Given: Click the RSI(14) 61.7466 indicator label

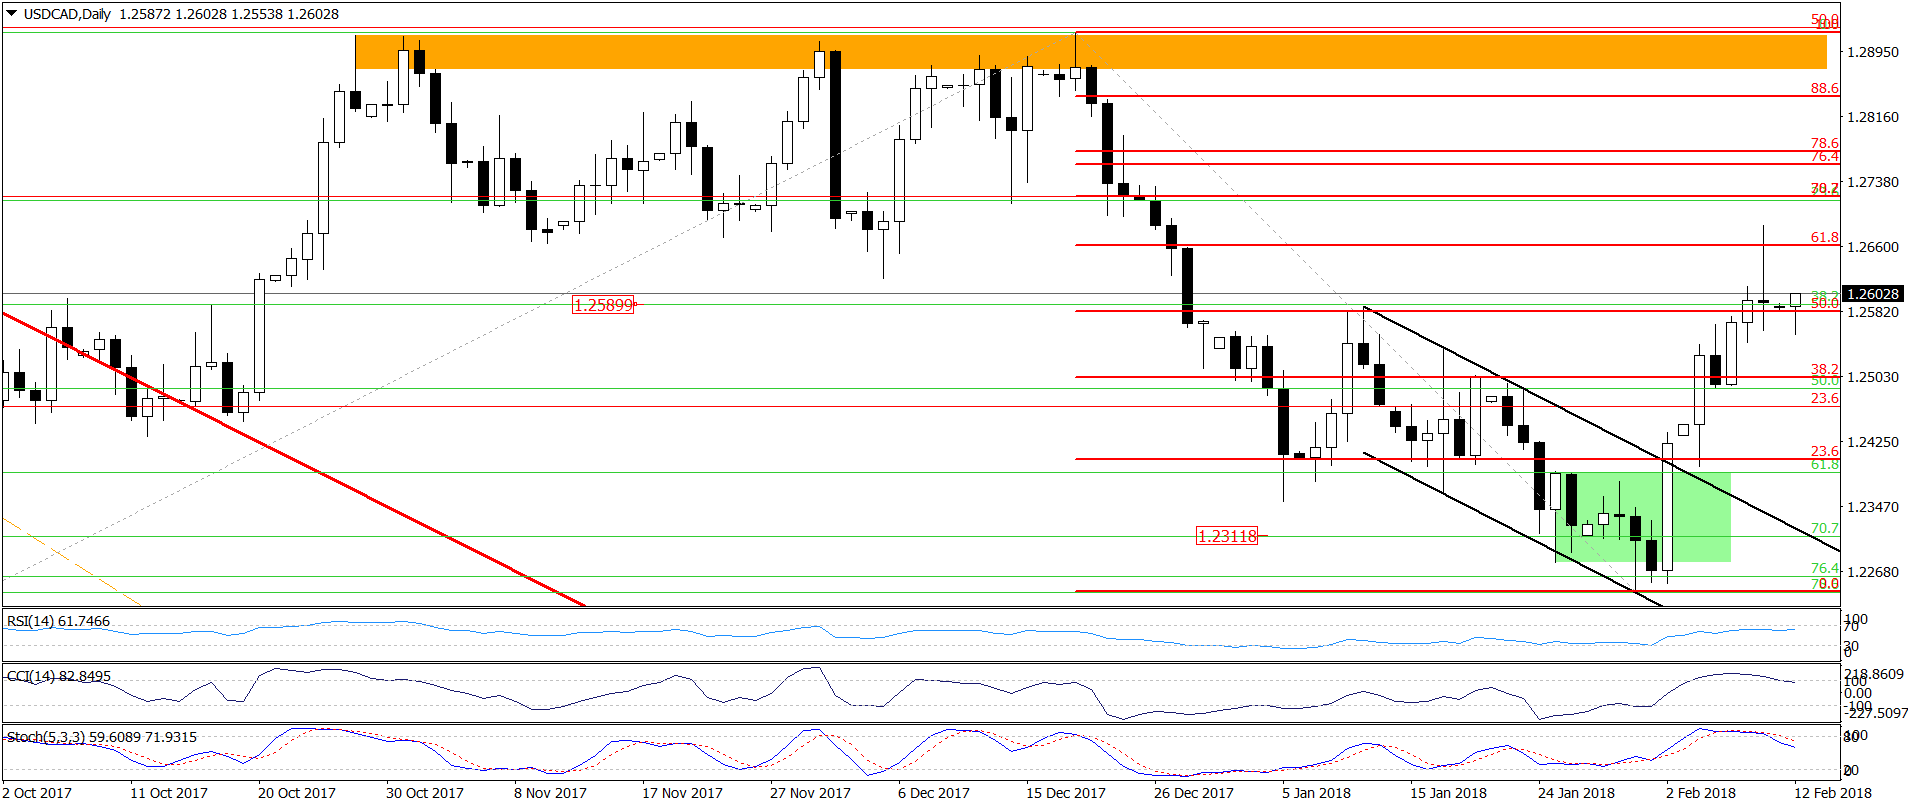Looking at the screenshot, I should click(58, 621).
